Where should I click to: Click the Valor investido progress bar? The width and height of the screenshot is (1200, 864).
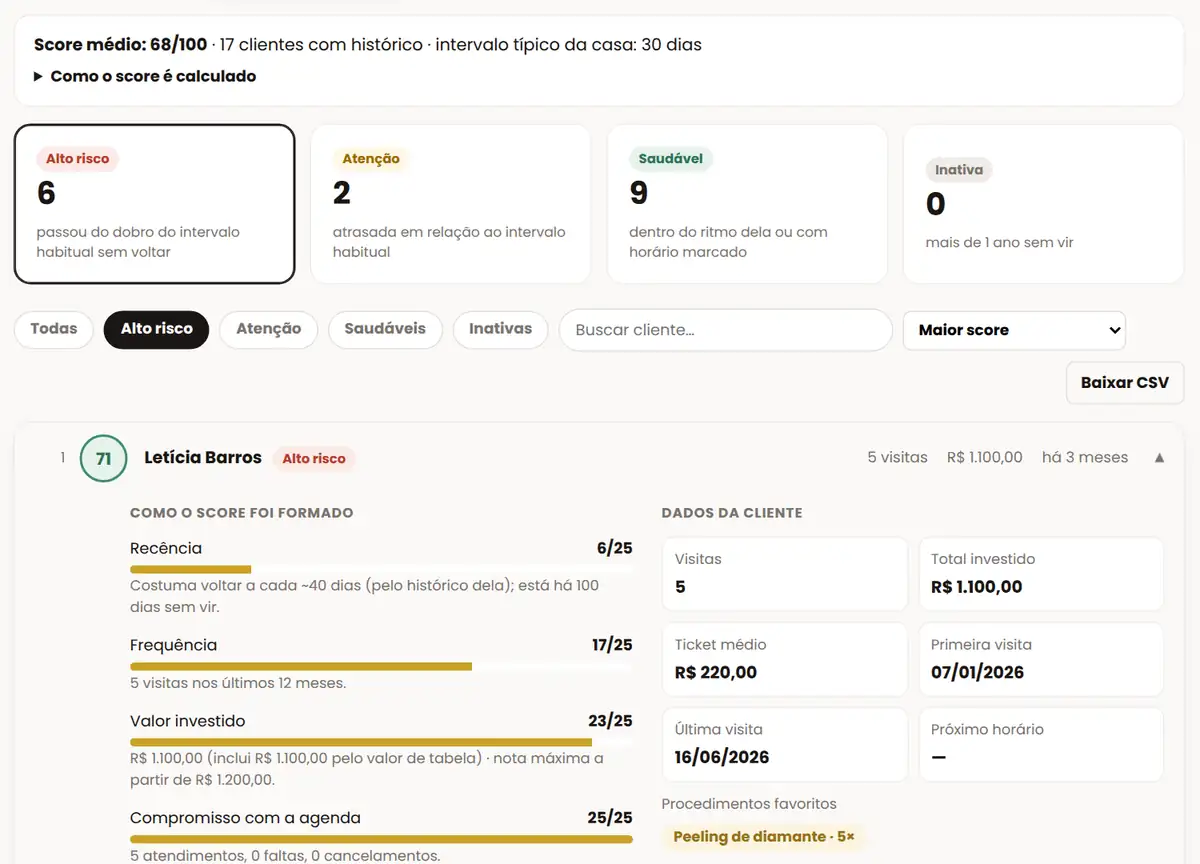pos(381,742)
